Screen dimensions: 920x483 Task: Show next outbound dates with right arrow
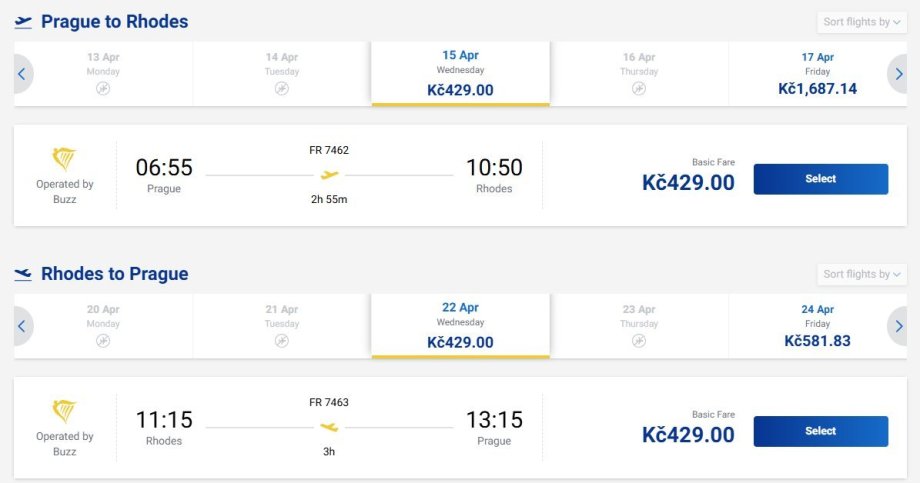tap(898, 74)
